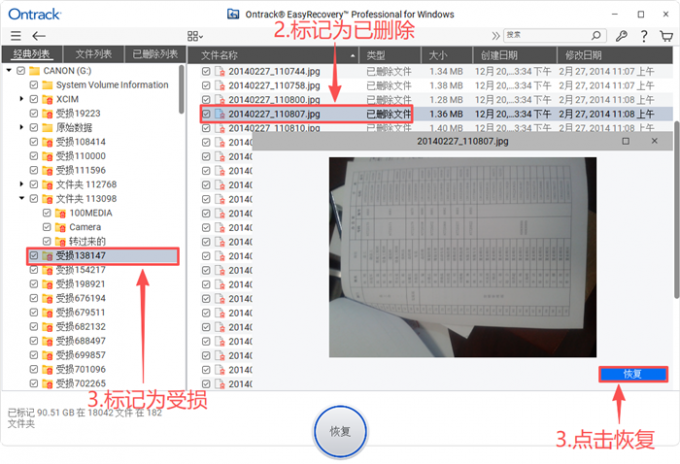This screenshot has width=680, height=464.
Task: Sort by 创建日期 column header
Action: coord(515,55)
